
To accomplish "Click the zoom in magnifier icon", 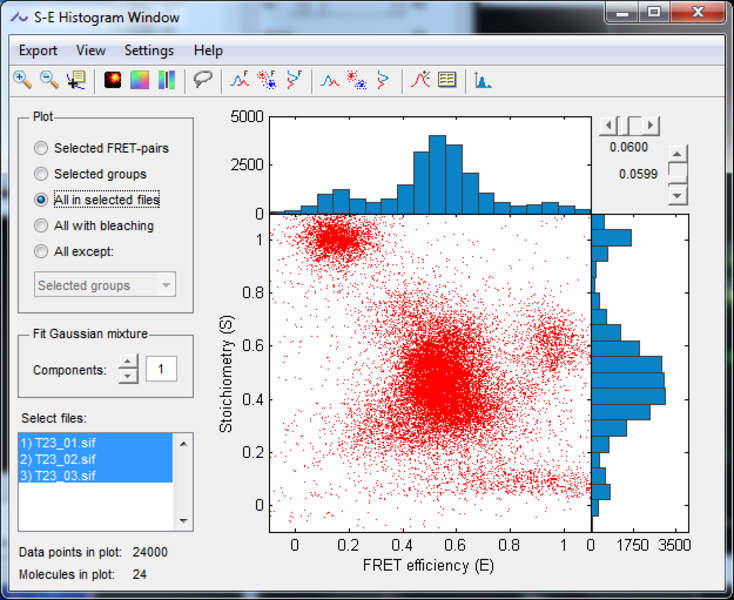I will coord(22,80).
